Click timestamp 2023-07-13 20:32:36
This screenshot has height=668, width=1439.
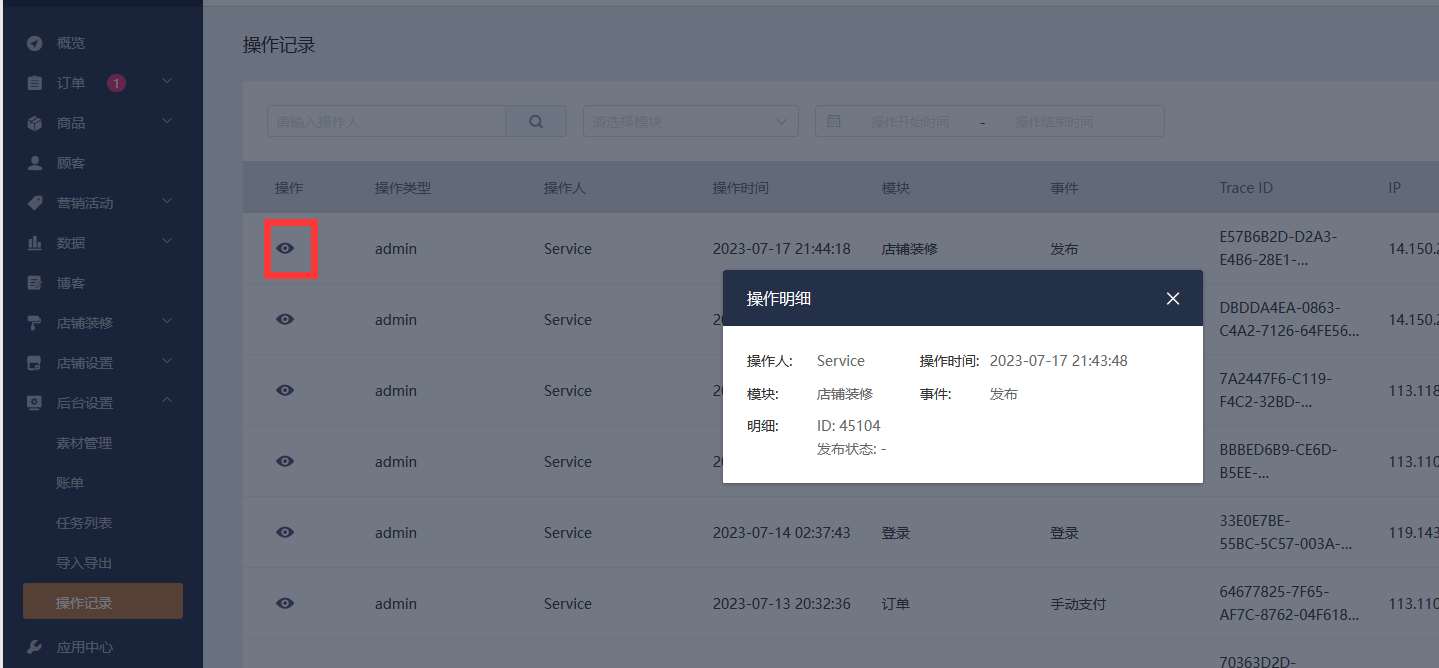point(782,604)
